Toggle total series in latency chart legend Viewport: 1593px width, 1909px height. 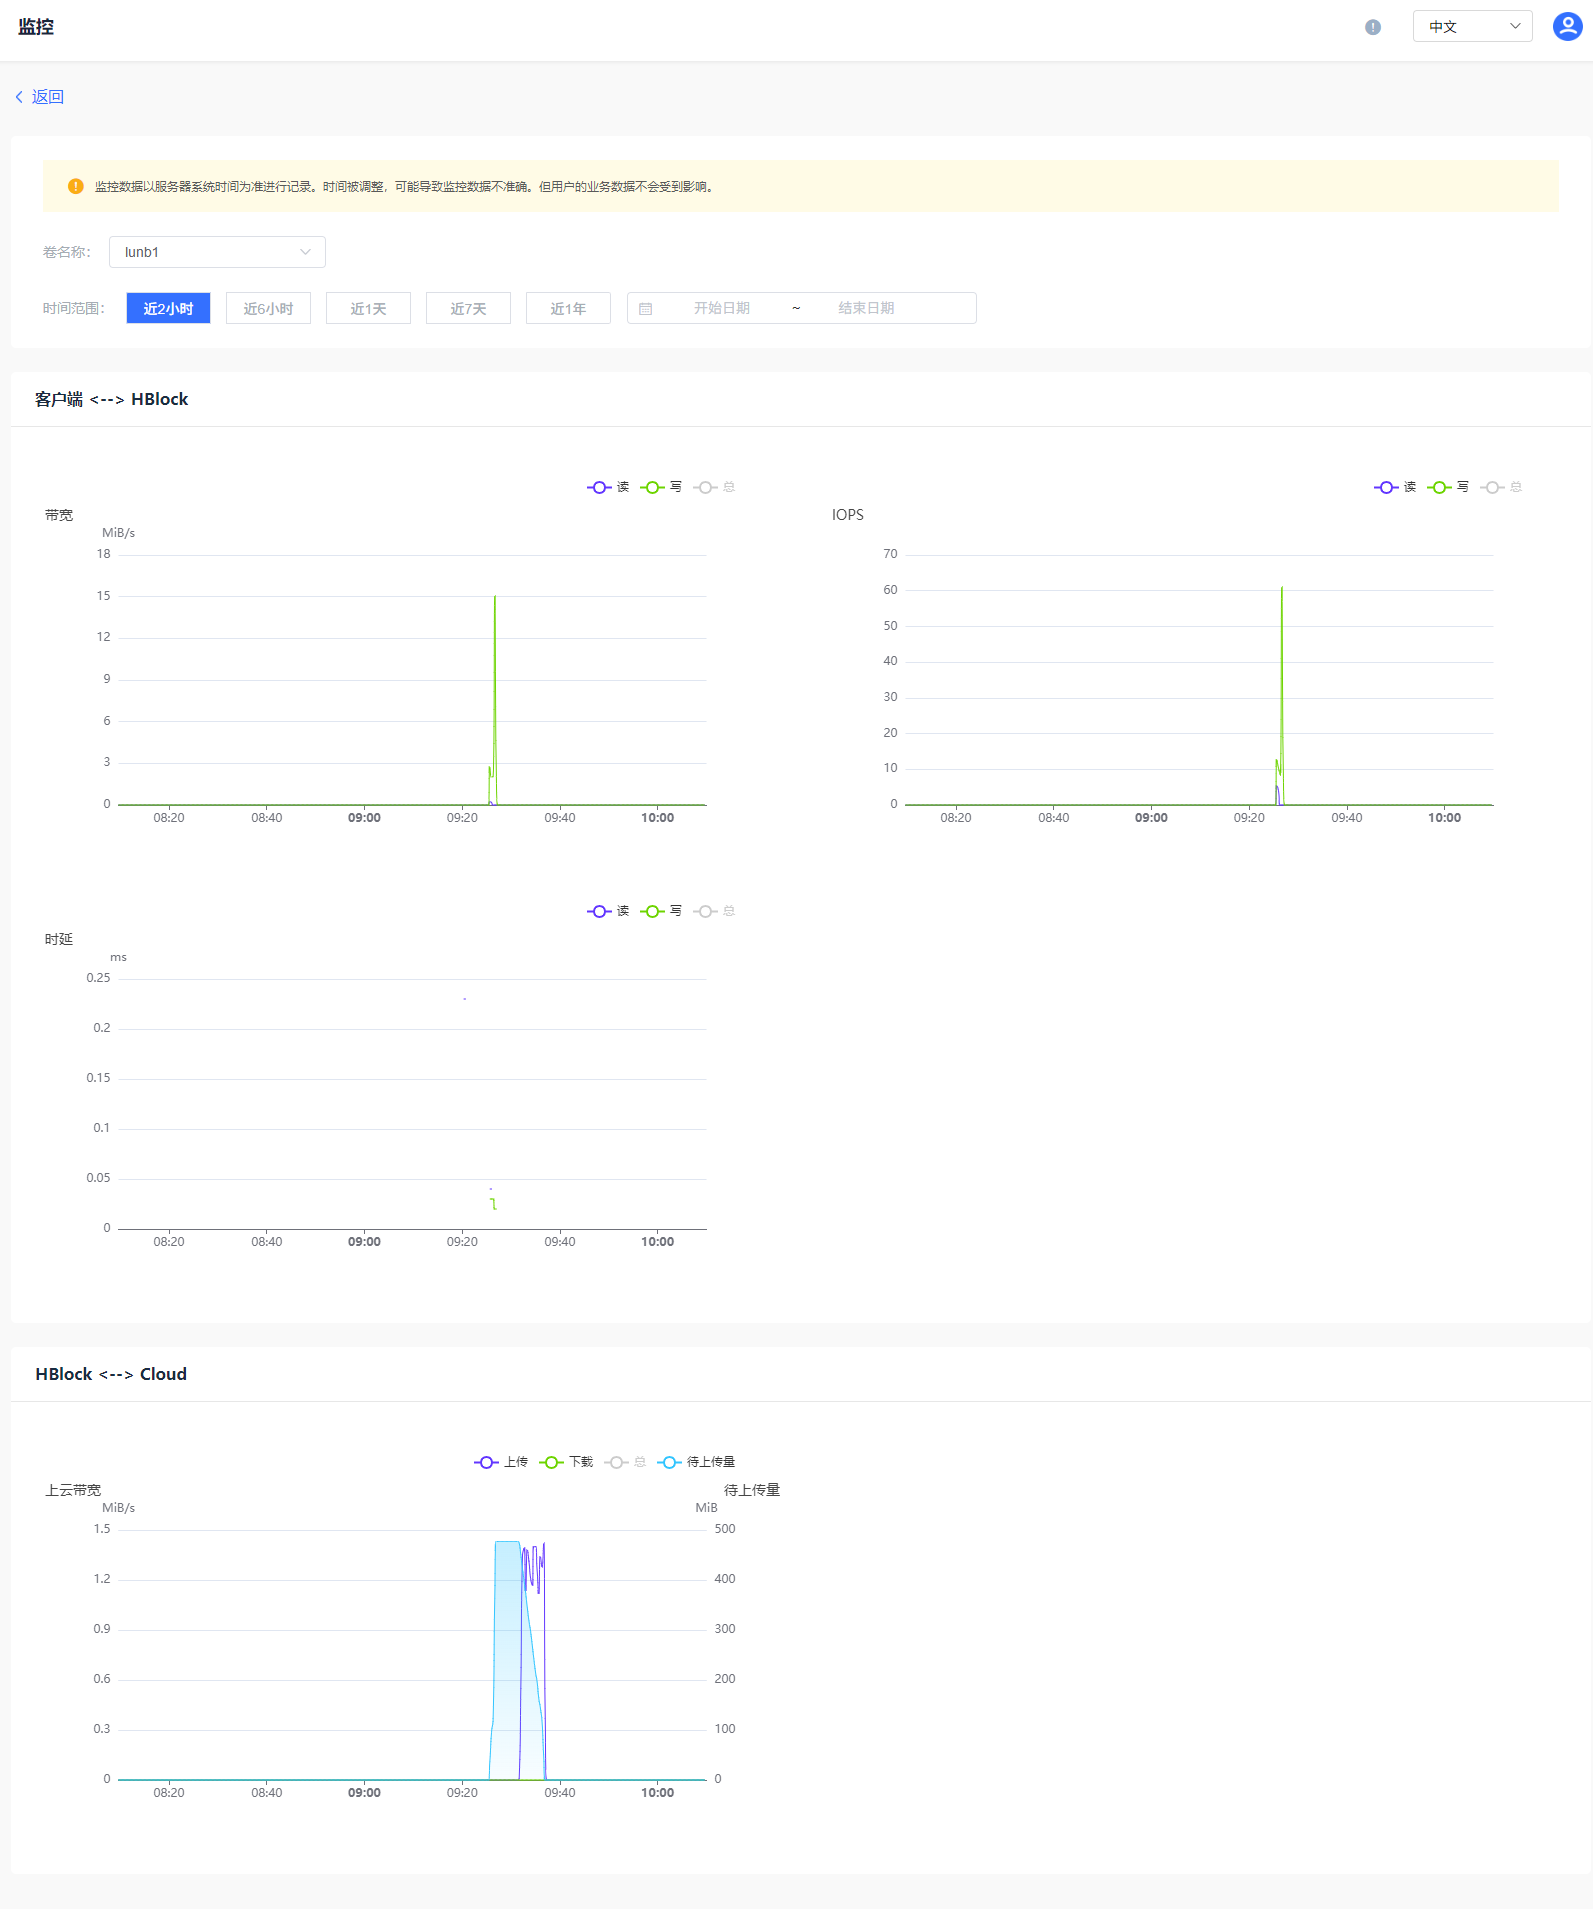pyautogui.click(x=714, y=911)
